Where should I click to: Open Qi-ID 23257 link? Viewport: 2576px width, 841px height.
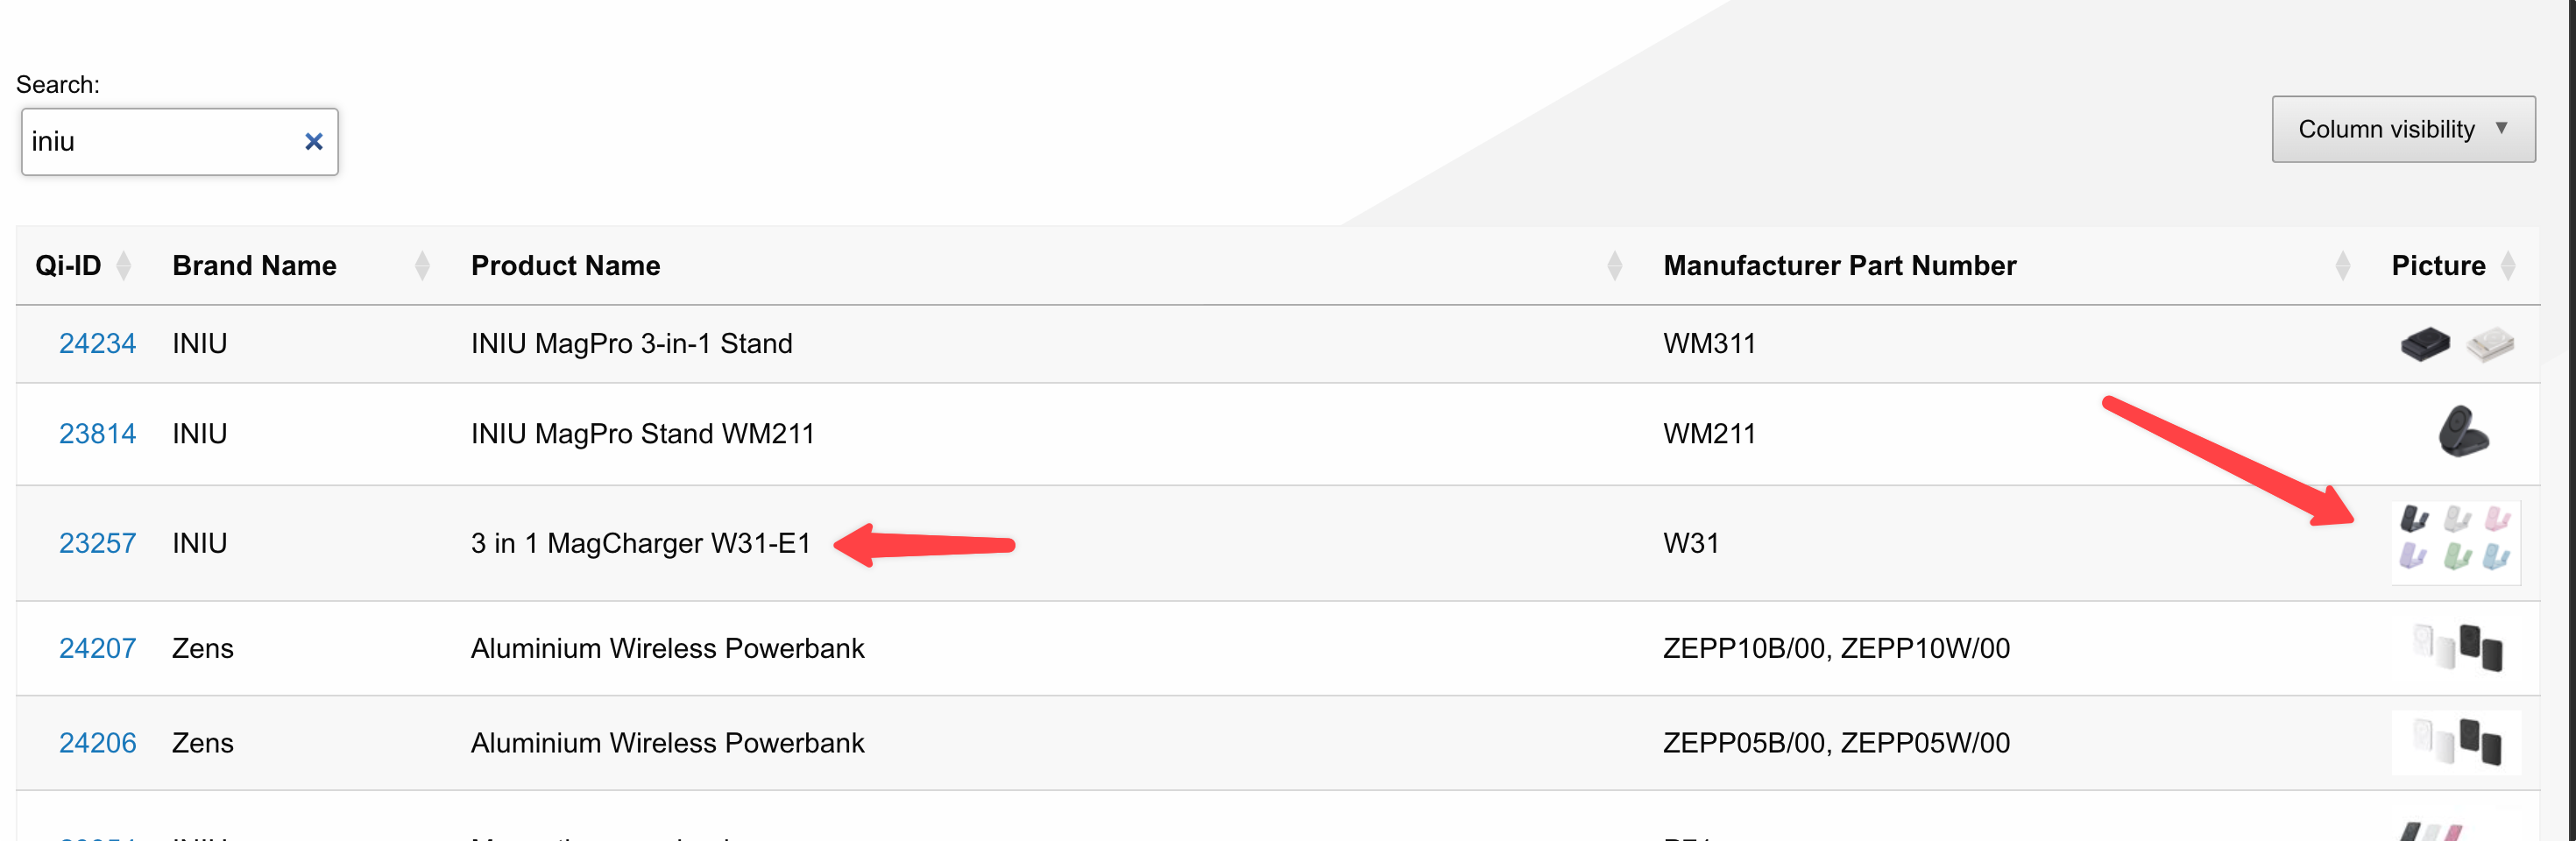[x=97, y=543]
